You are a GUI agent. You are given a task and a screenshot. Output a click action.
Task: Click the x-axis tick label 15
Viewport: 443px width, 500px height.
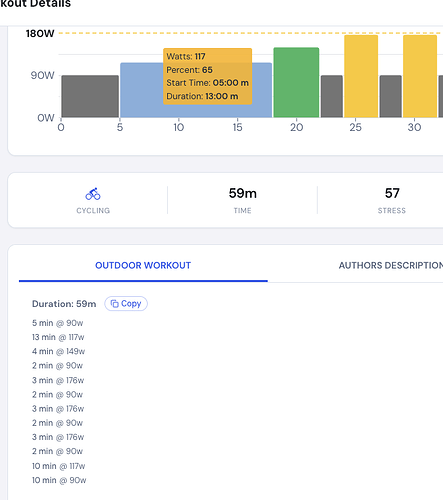point(237,127)
